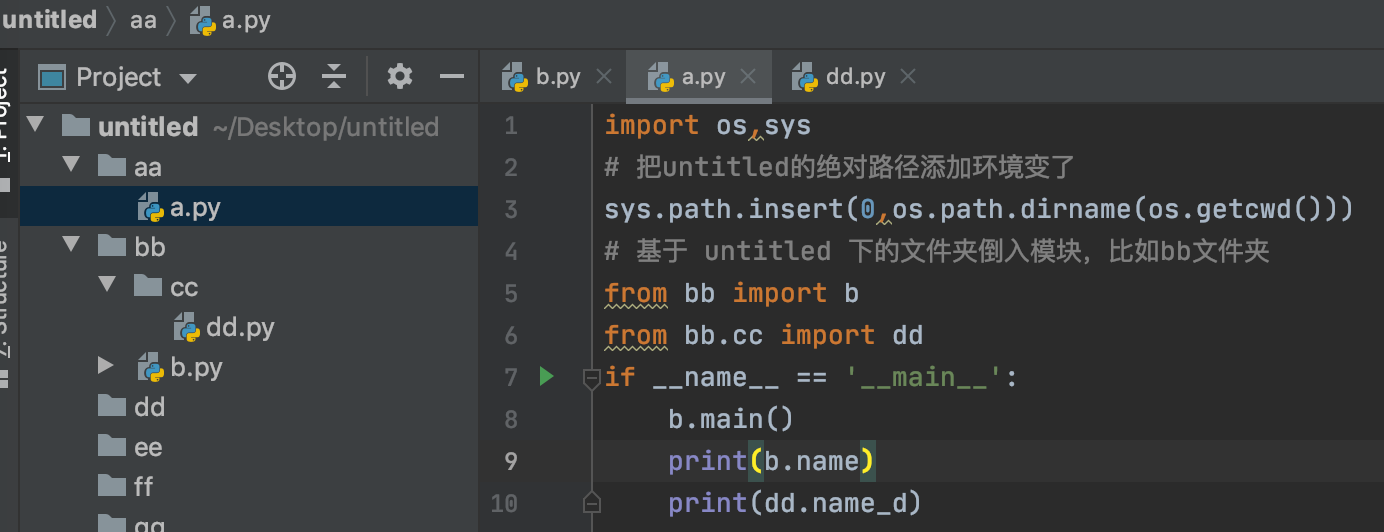
Task: Click the 'from bb.cc import dd' line
Action: pyautogui.click(x=764, y=335)
